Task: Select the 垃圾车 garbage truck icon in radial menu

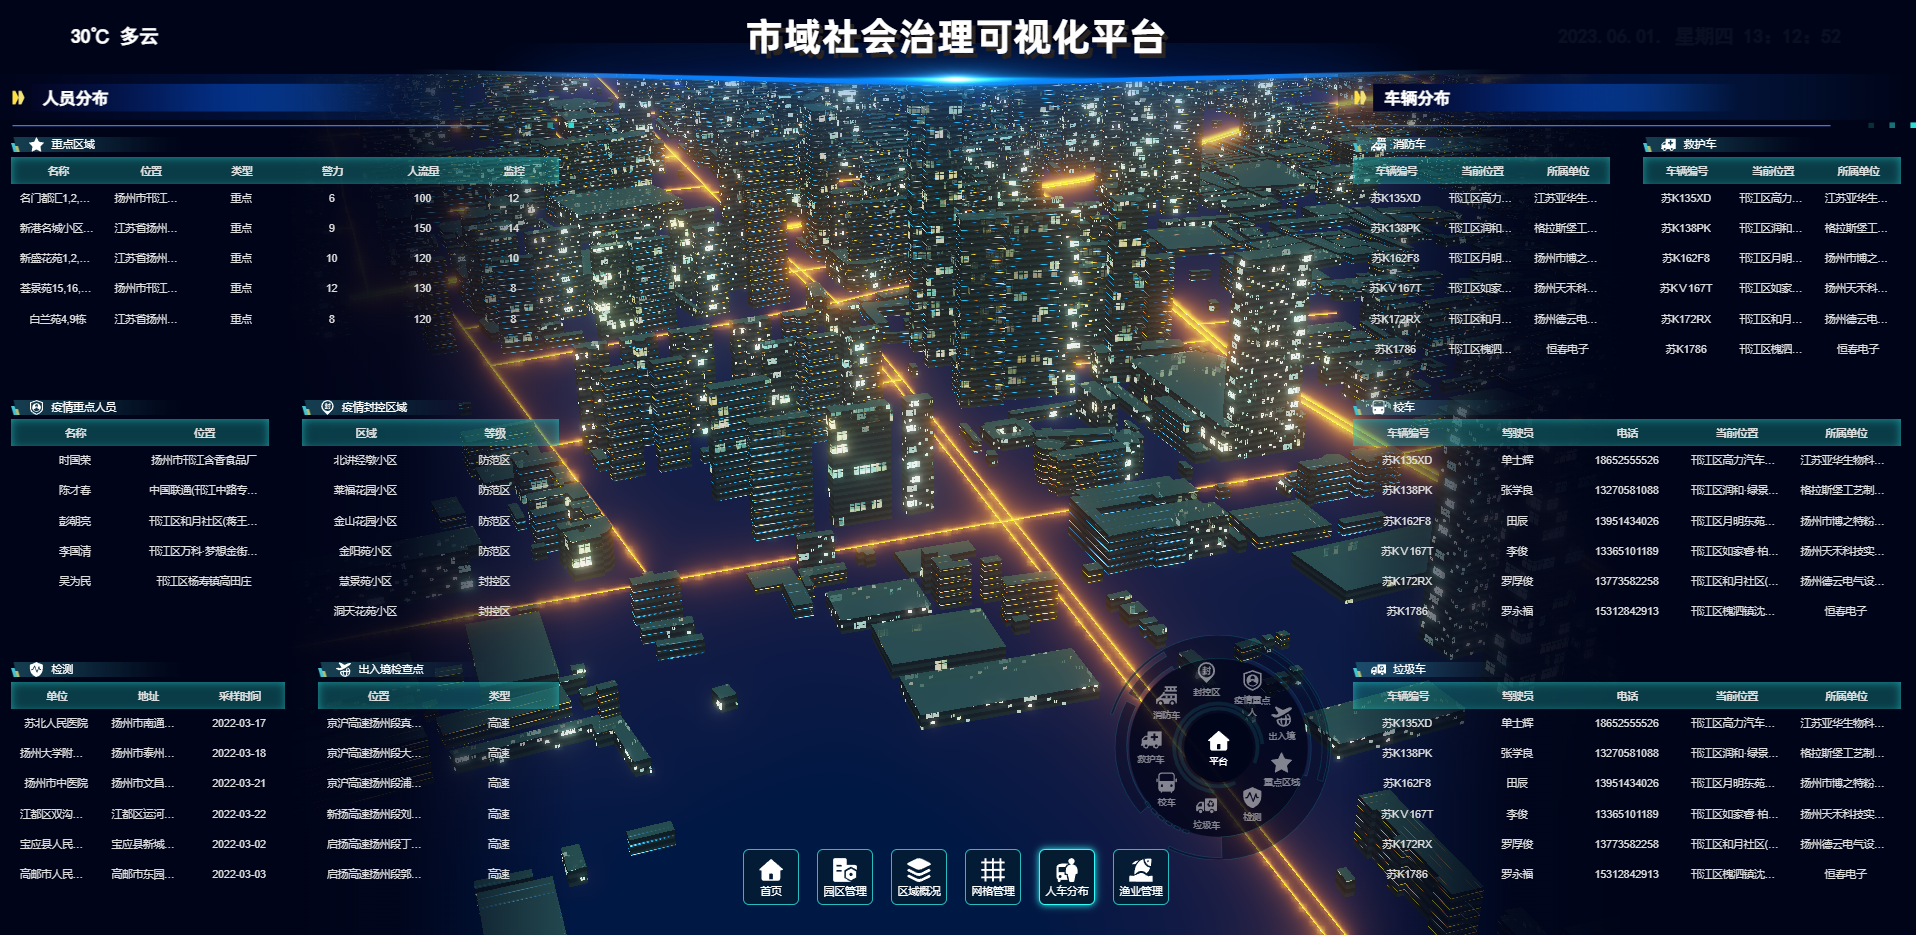Action: [1206, 808]
